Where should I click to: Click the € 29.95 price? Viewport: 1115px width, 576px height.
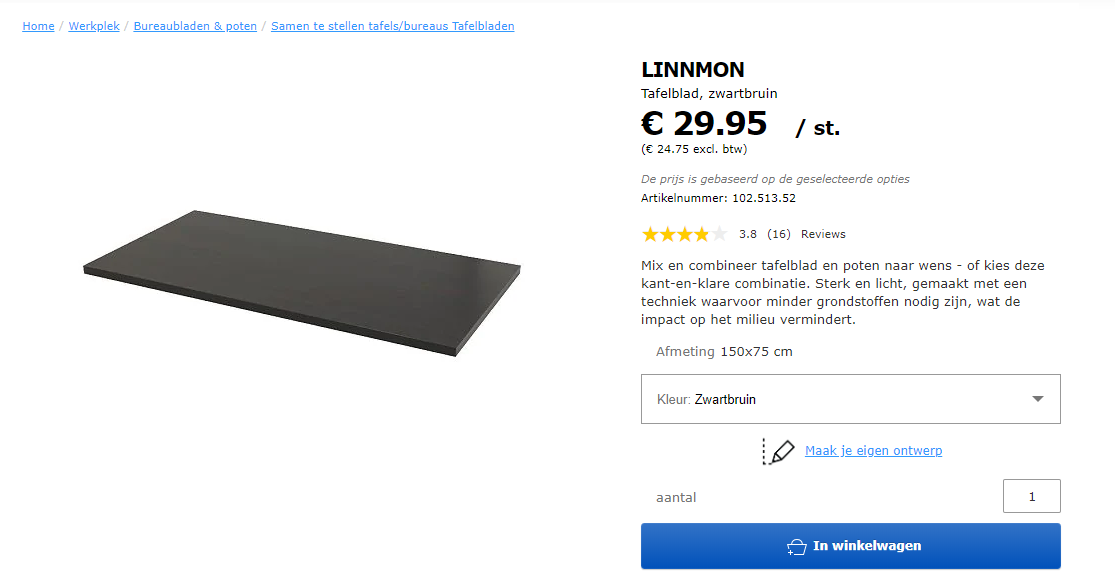pos(704,124)
